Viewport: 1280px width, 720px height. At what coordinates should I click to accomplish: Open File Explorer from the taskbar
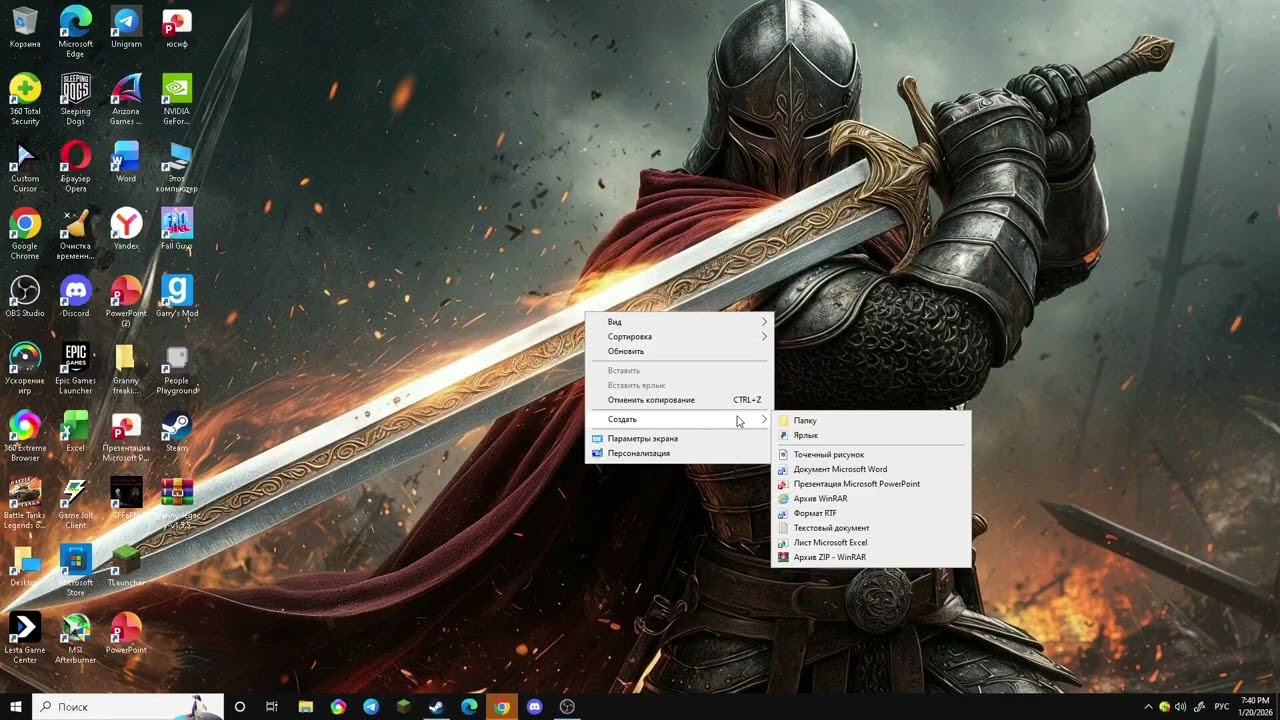click(306, 707)
